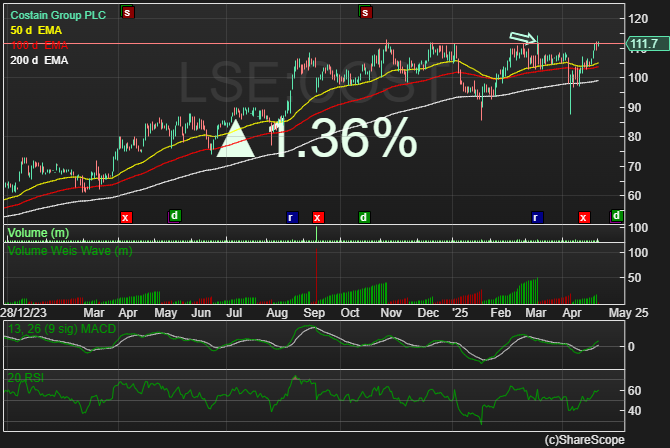Click the Volume Weis Wave (m) label
670x448 pixels.
point(70,251)
